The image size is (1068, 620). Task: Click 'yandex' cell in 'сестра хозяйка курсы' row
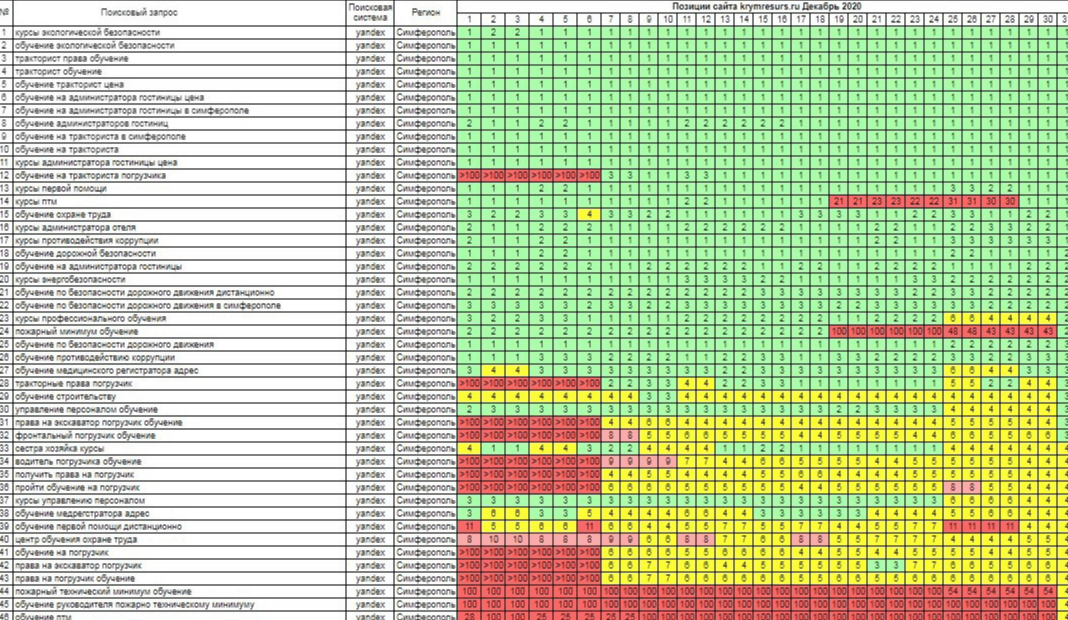pyautogui.click(x=371, y=448)
